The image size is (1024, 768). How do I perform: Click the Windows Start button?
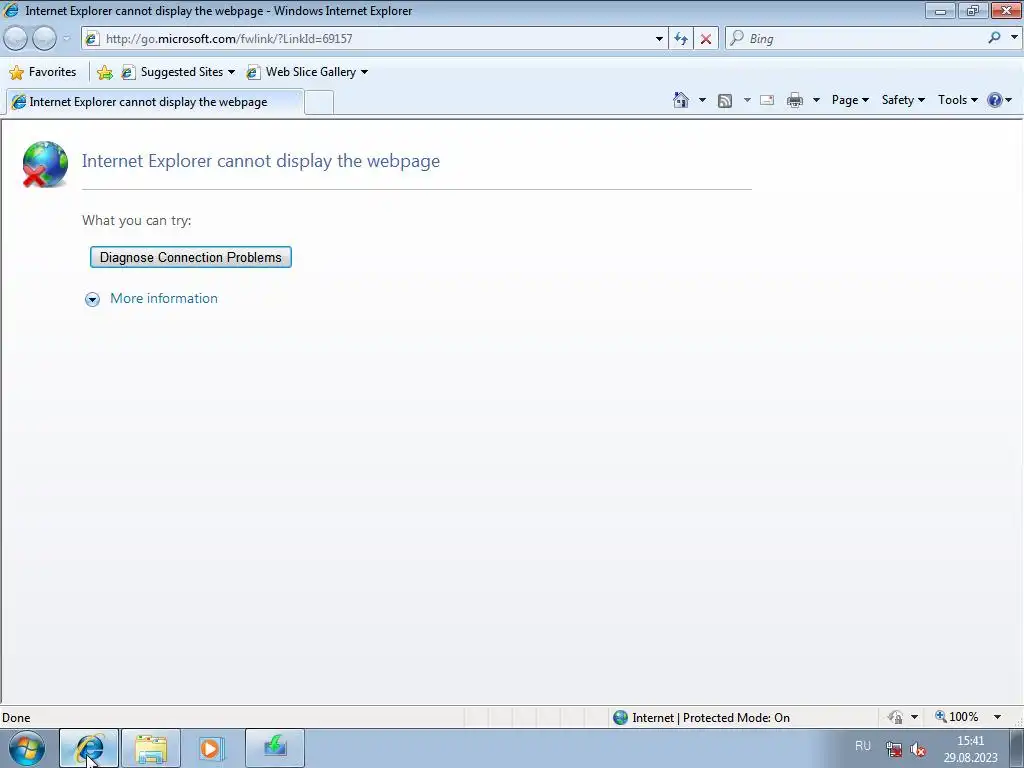coord(27,748)
